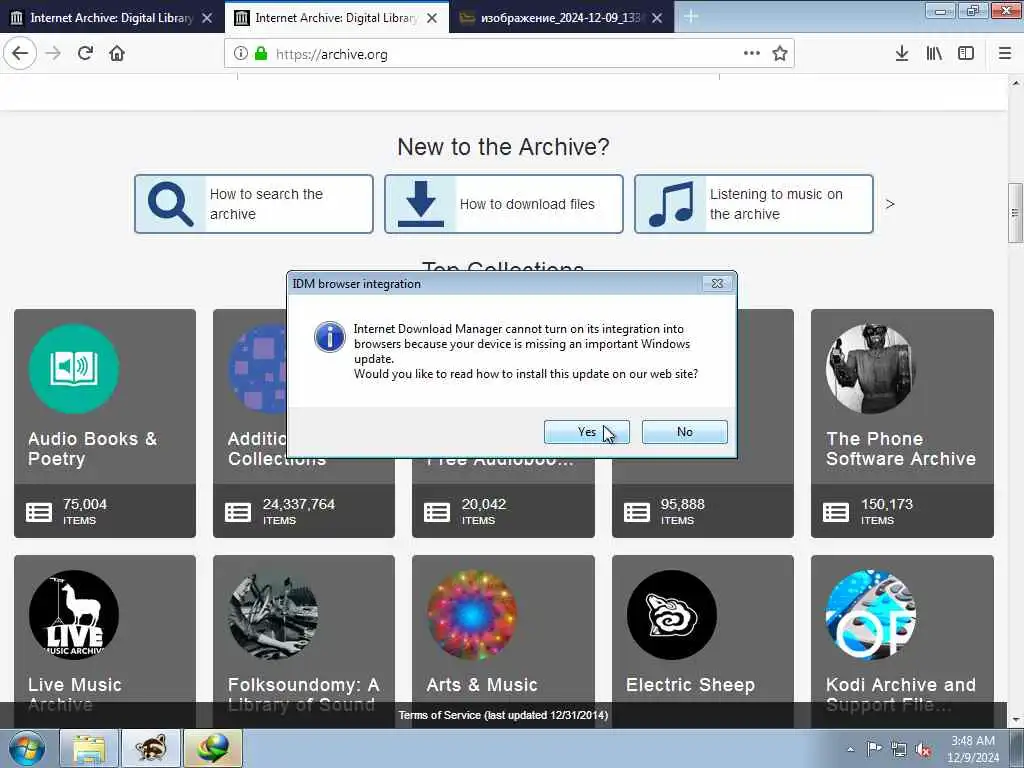
Task: Click the green padlock security icon
Action: (x=261, y=54)
